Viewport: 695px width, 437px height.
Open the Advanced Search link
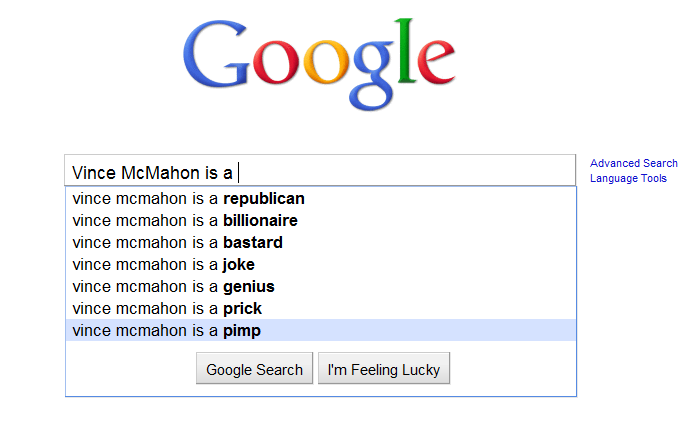click(633, 163)
